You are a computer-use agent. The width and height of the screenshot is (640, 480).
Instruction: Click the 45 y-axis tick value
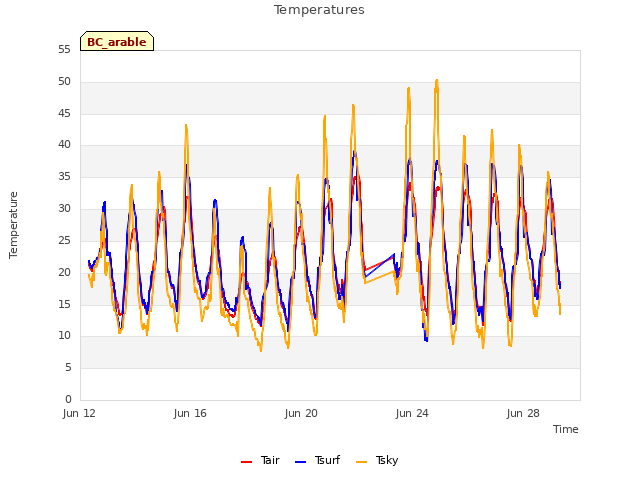64,113
